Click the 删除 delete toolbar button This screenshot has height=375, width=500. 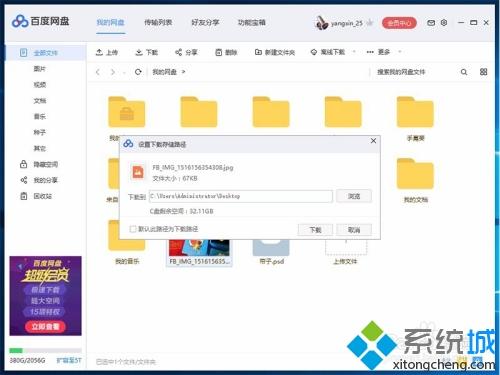[226, 52]
